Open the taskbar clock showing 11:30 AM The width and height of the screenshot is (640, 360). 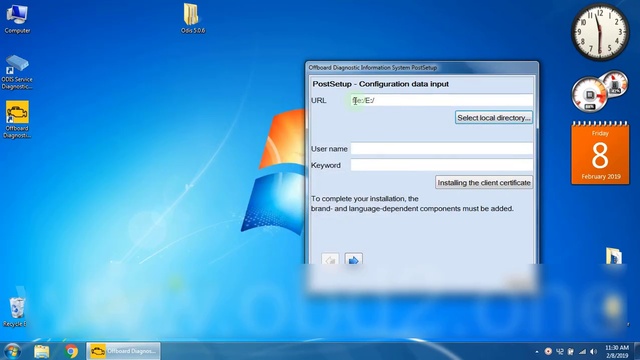[x=617, y=351]
